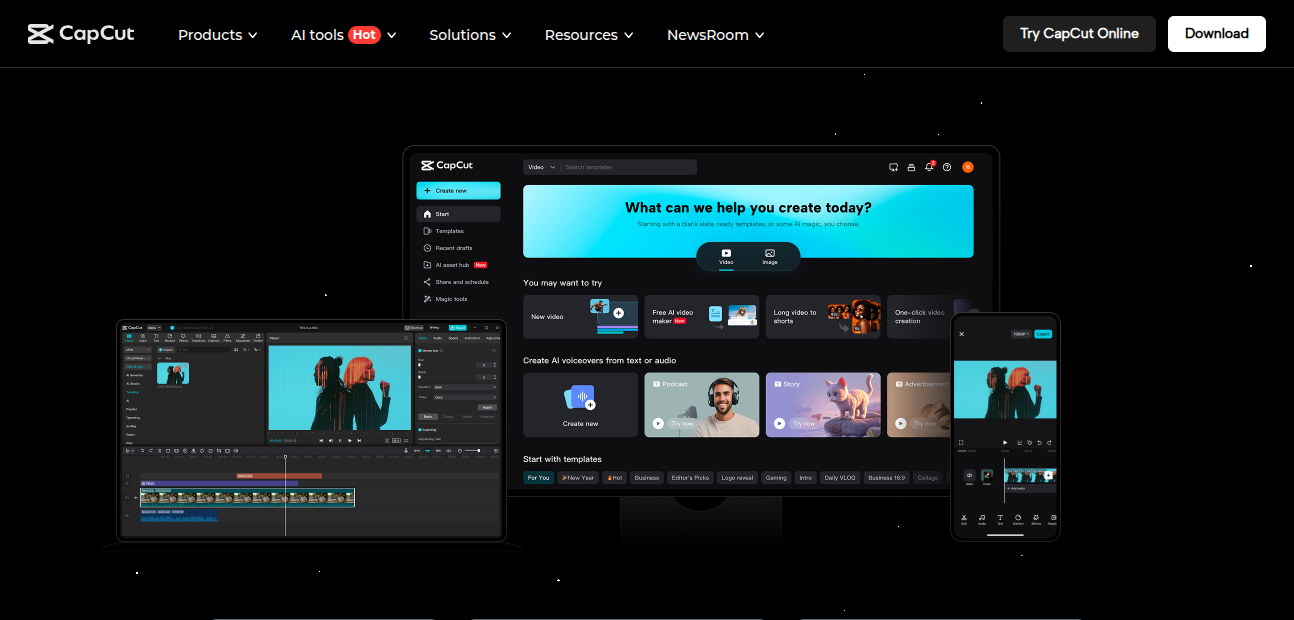Open the Solutions dropdown menu
The height and width of the screenshot is (620, 1294).
click(x=470, y=35)
